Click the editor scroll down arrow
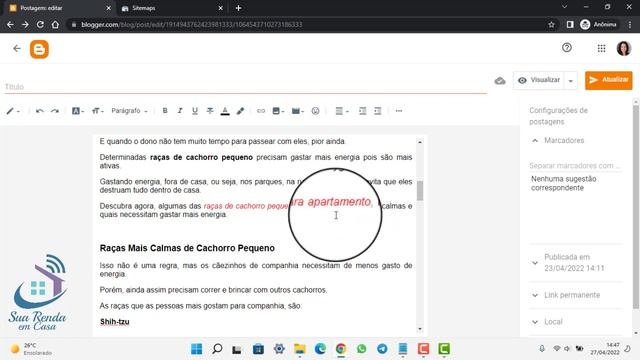Viewport: 640px width, 360px height. [420, 329]
